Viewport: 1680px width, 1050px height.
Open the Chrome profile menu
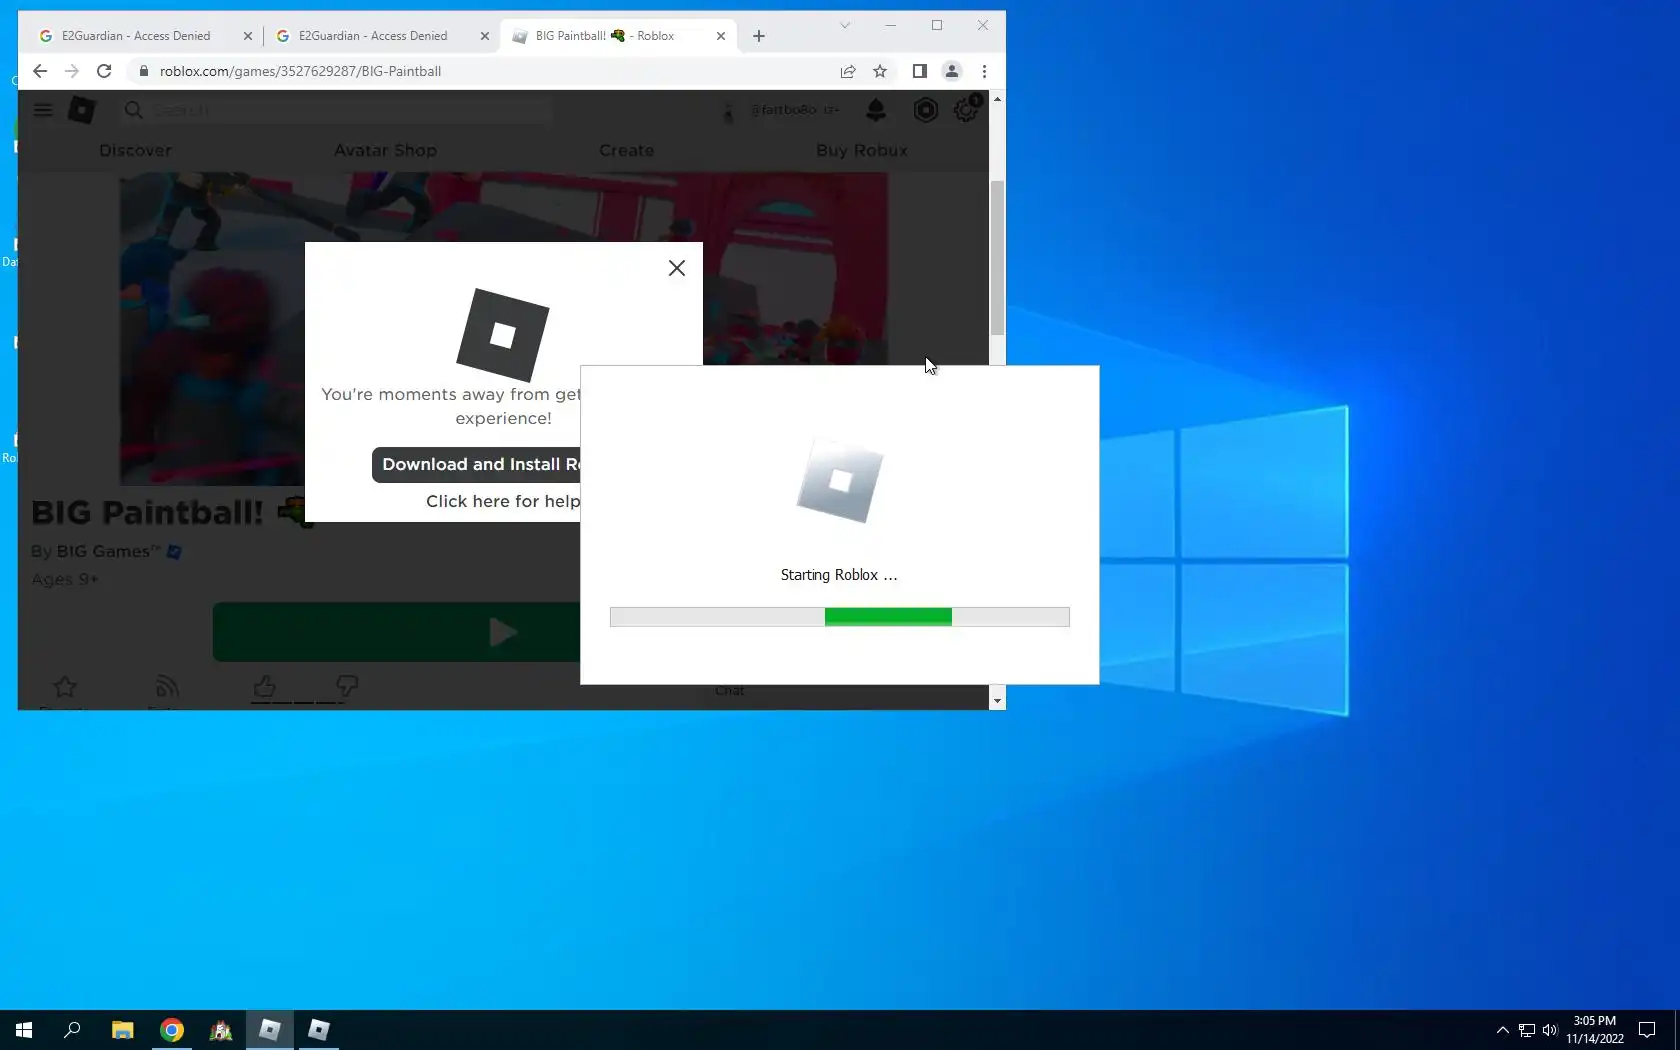pyautogui.click(x=952, y=71)
